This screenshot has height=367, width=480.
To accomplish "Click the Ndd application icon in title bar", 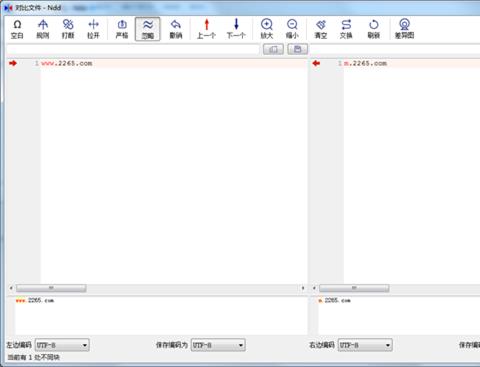I will pos(8,7).
